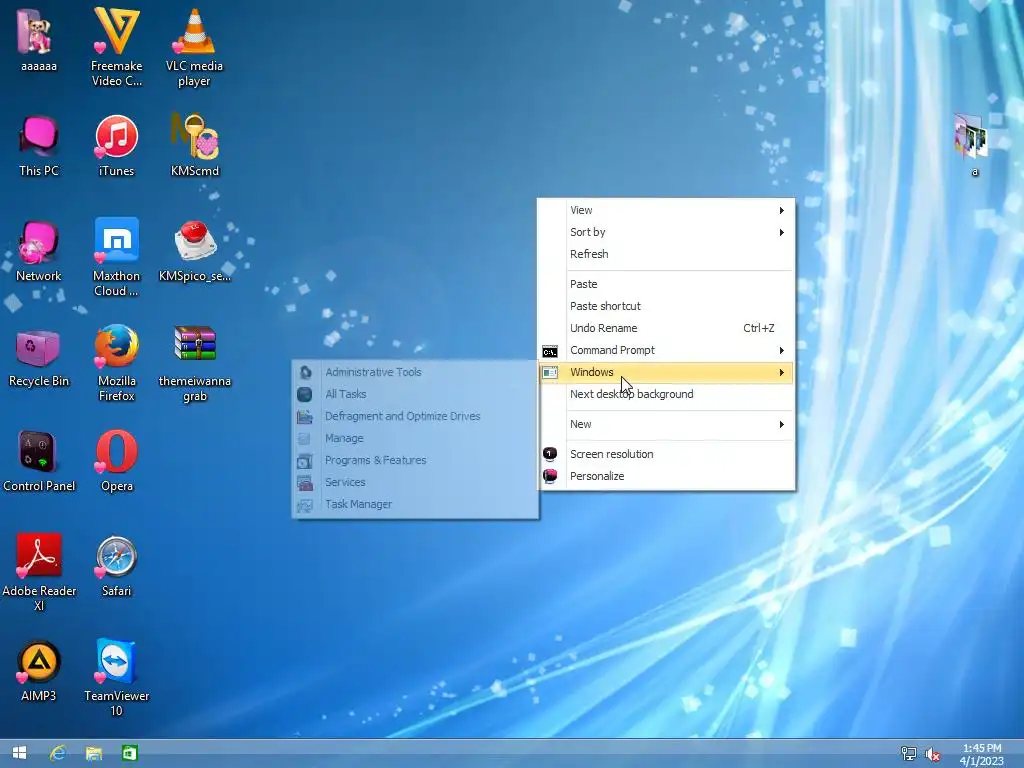The image size is (1024, 768).
Task: Launch Internet Explorer from the taskbar
Action: 57,753
